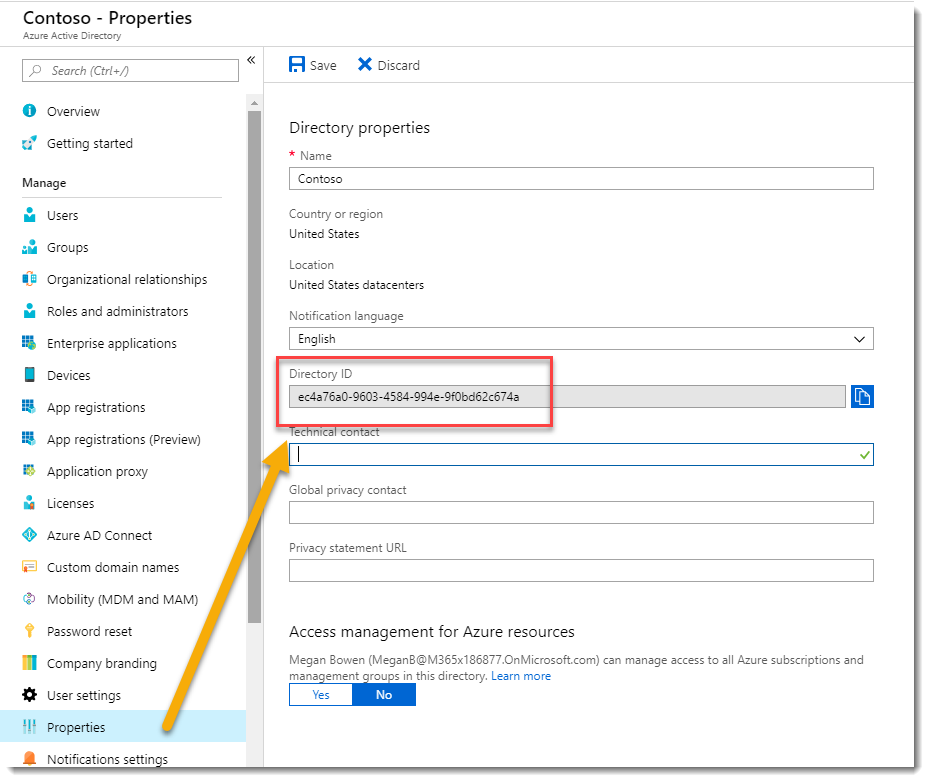Open the Notification language dropdown
The width and height of the screenshot is (929, 782).
(x=581, y=339)
